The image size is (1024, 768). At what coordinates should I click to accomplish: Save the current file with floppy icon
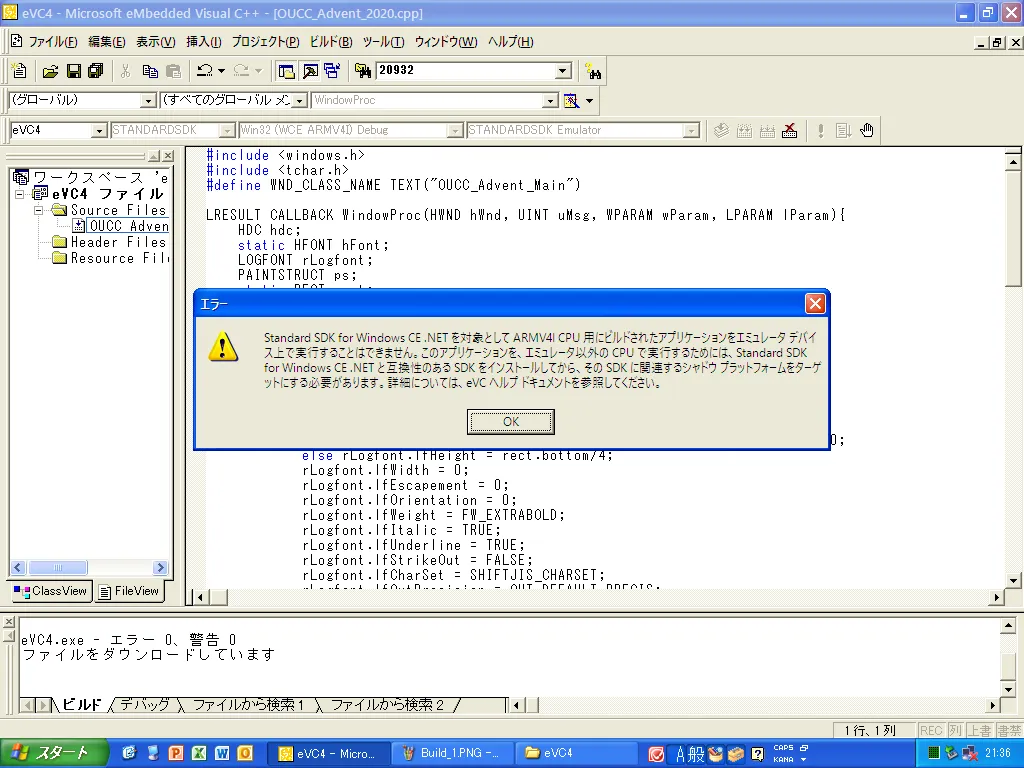(74, 71)
